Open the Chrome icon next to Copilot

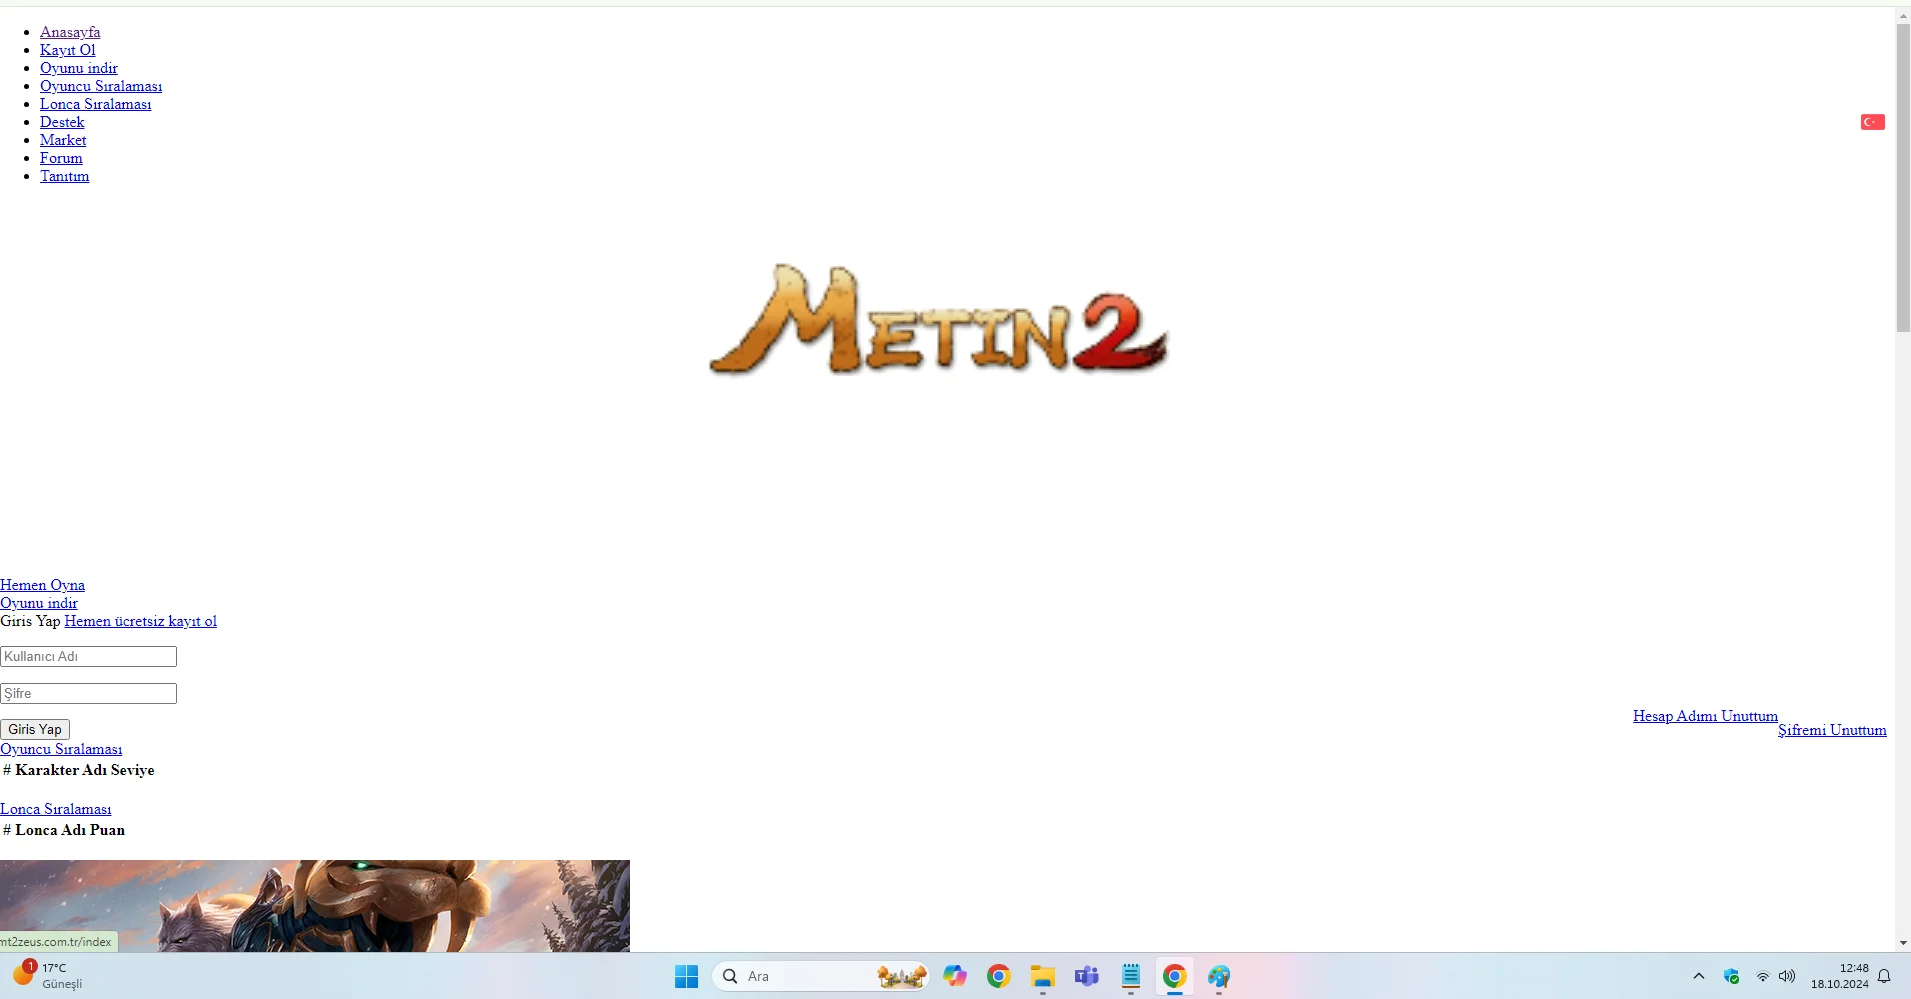[998, 976]
